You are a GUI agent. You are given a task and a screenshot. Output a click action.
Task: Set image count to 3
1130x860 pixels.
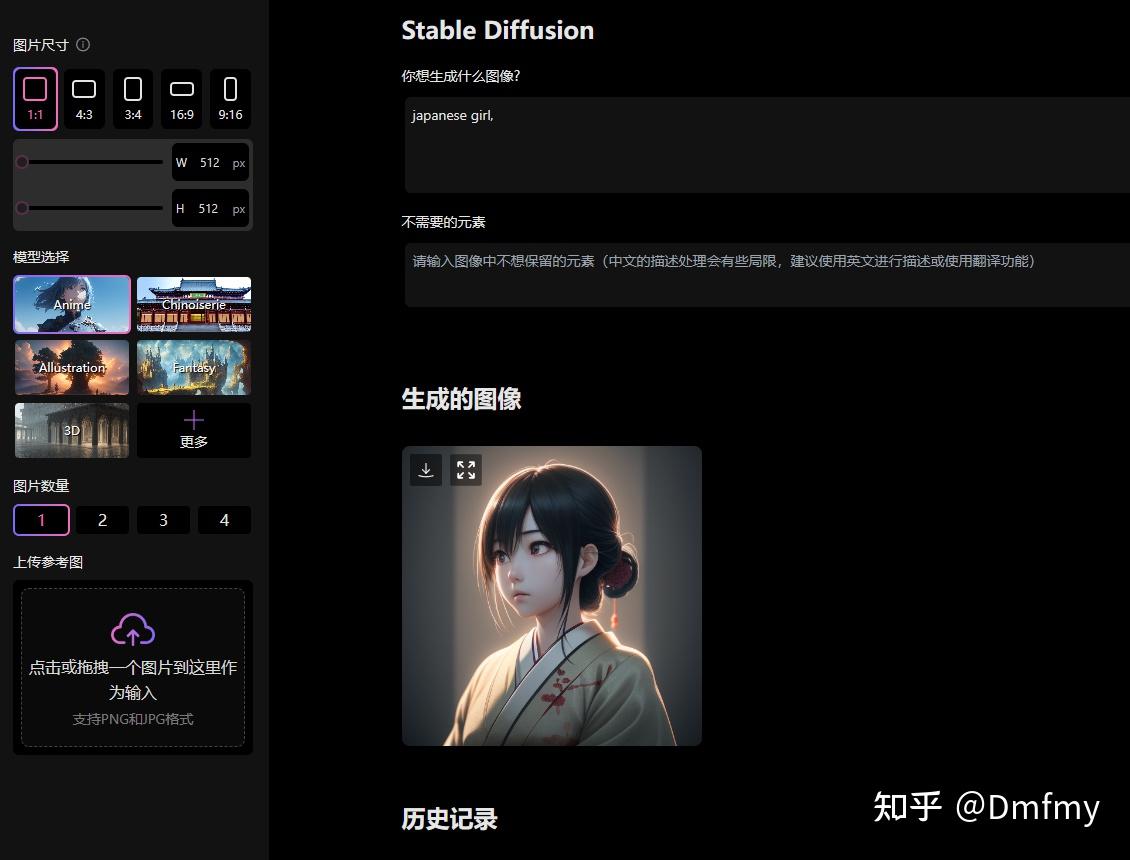point(164,520)
